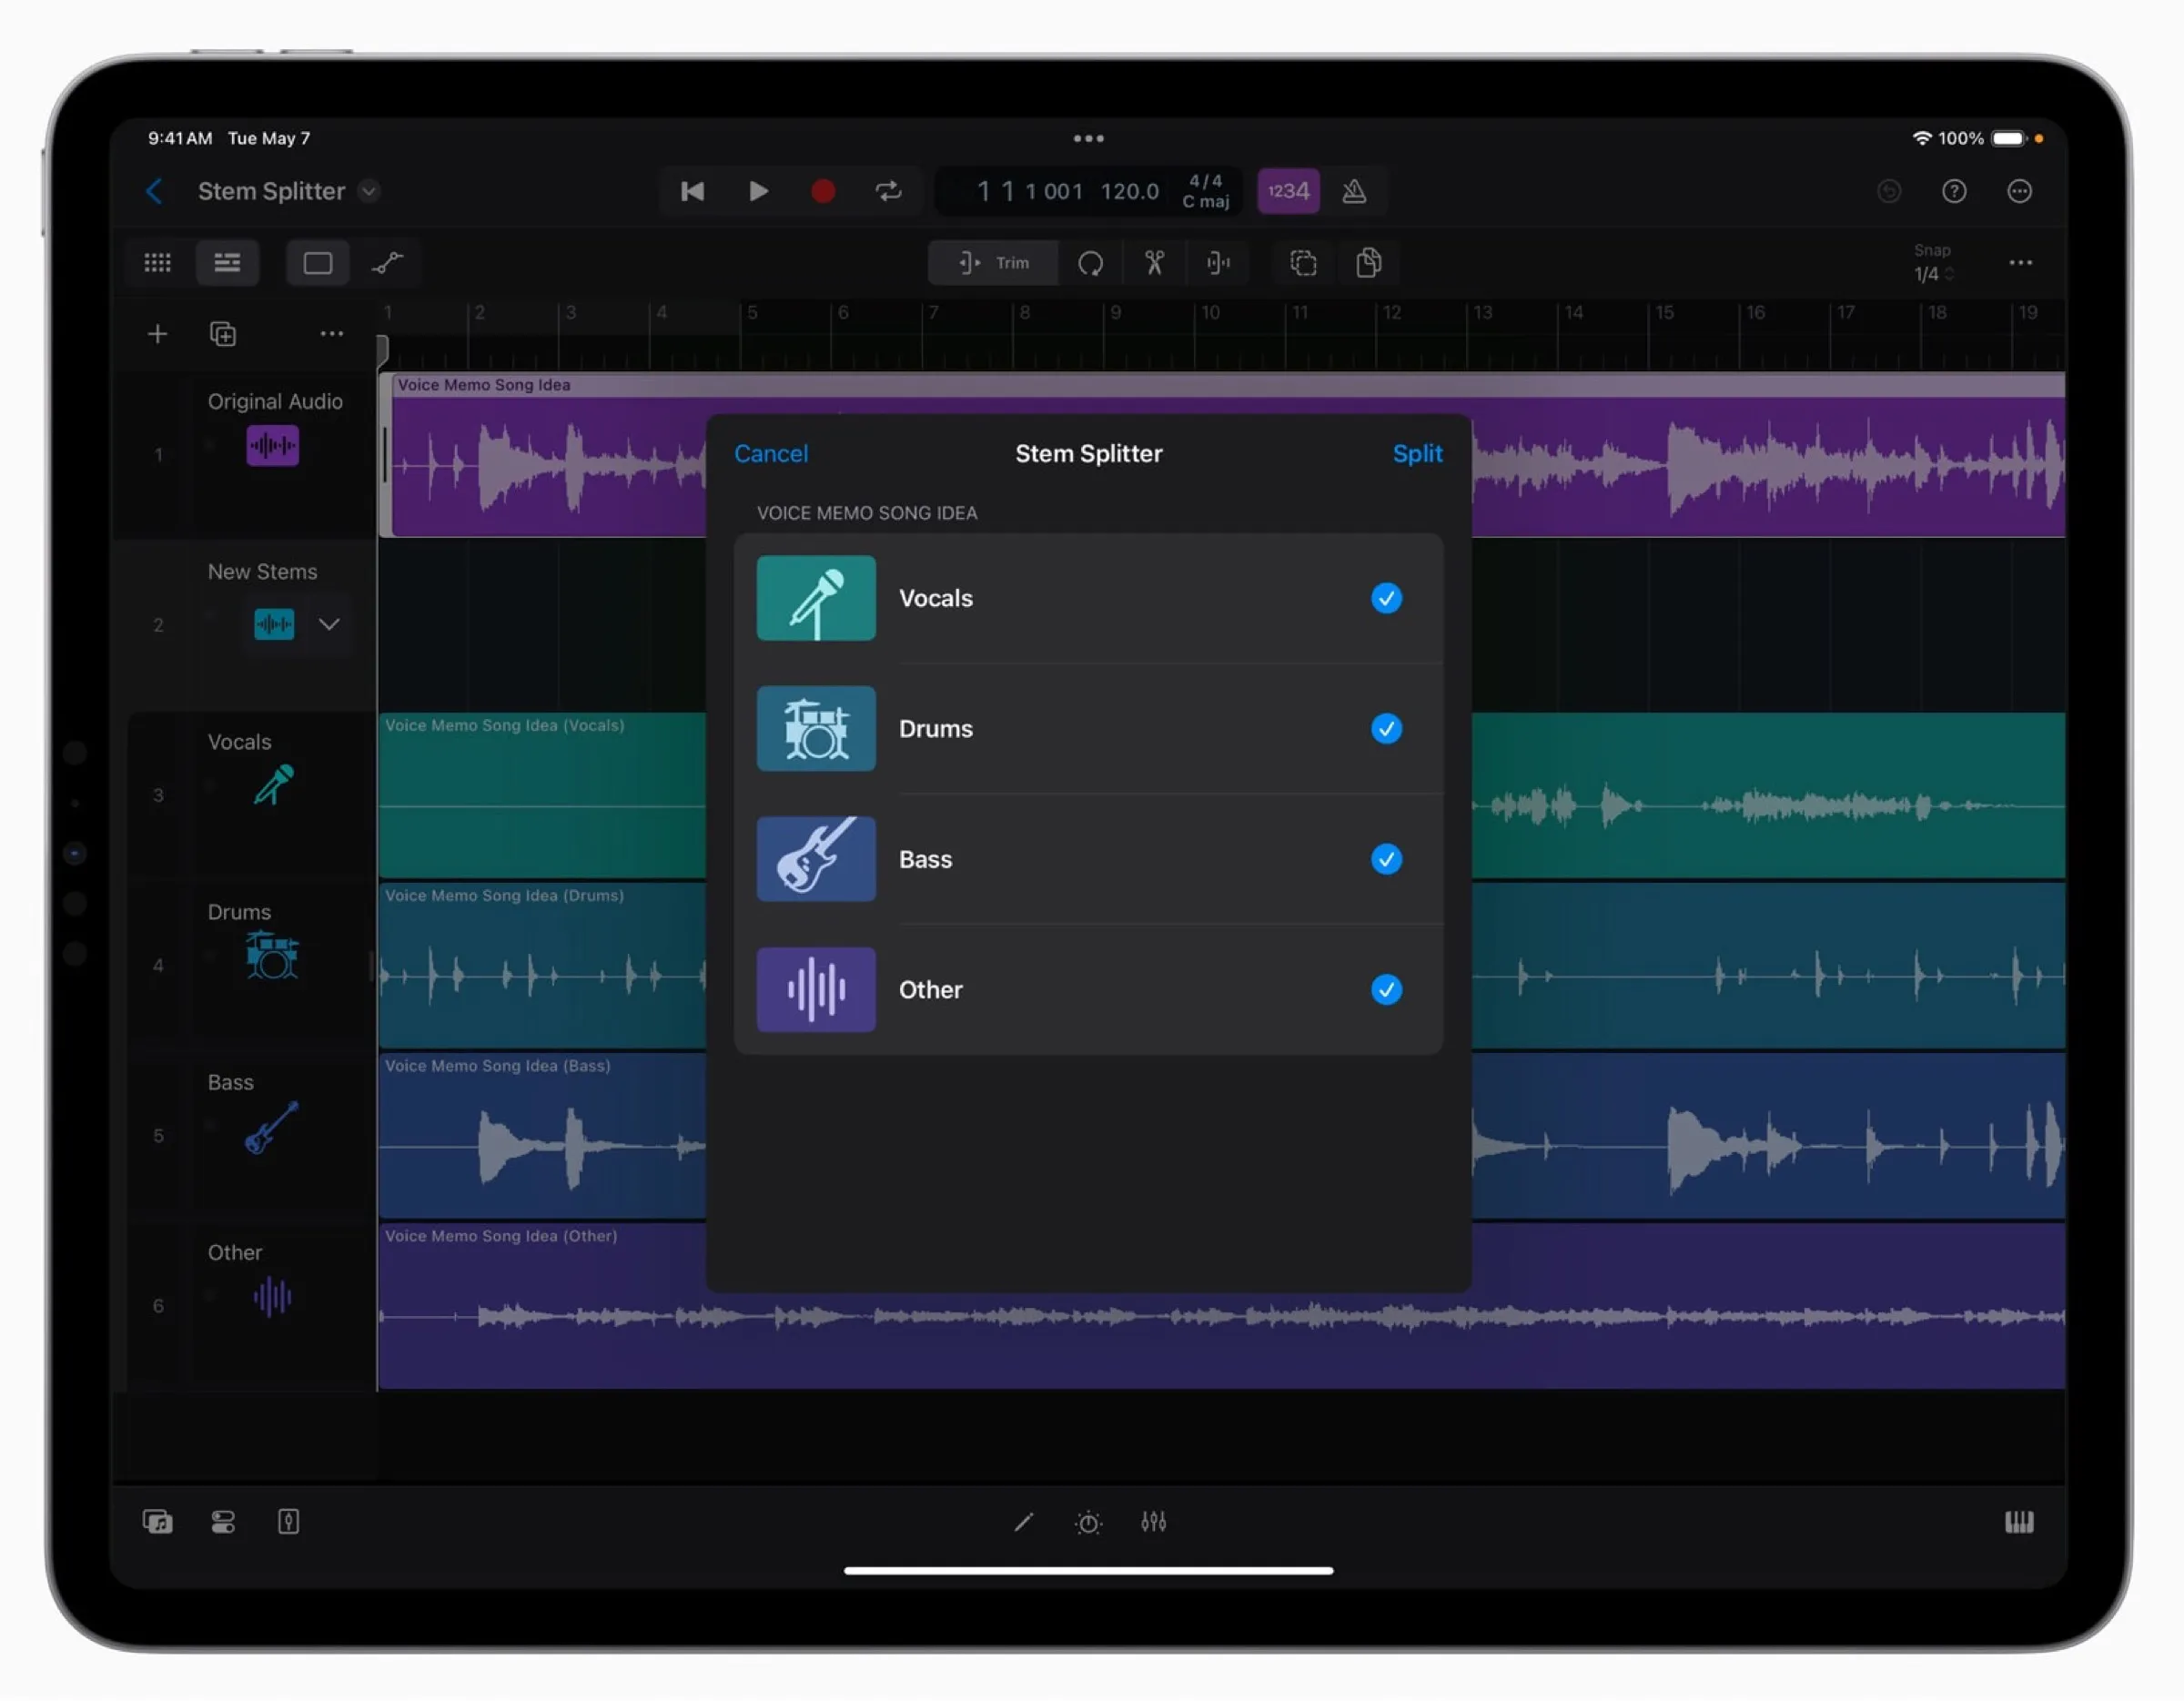This screenshot has height=1701, width=2184.
Task: Switch to the Live Loops grid view
Action: (157, 262)
